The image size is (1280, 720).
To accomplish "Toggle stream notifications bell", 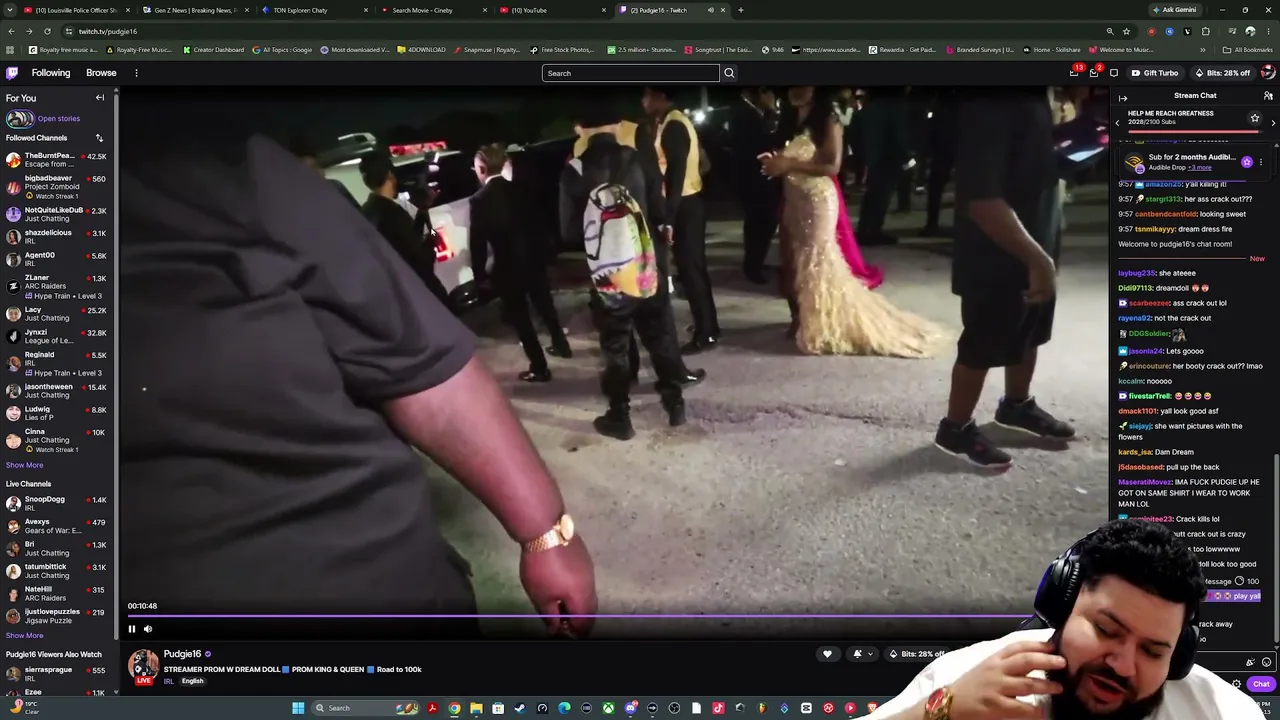I will 857,654.
